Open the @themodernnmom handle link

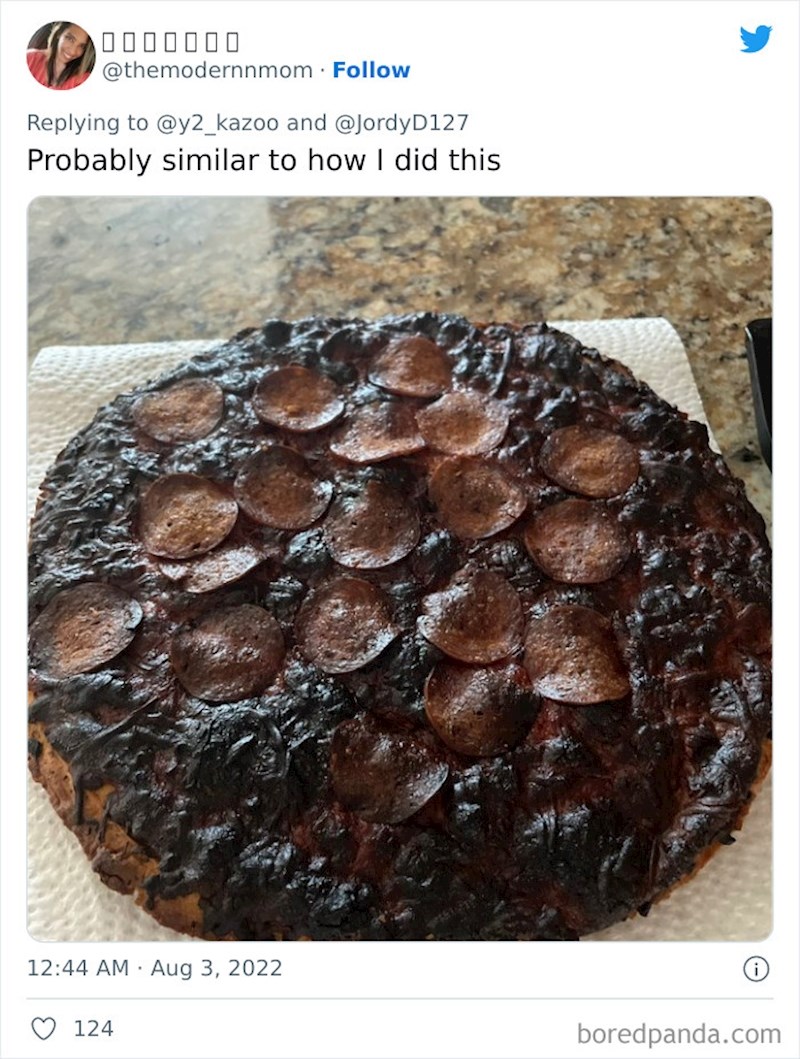(x=207, y=70)
